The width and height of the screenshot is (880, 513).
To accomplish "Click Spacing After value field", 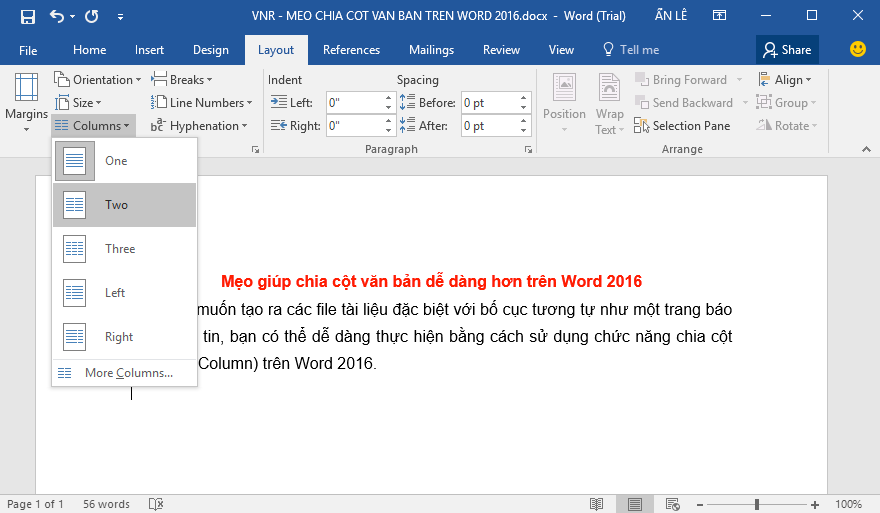I will pyautogui.click(x=489, y=126).
